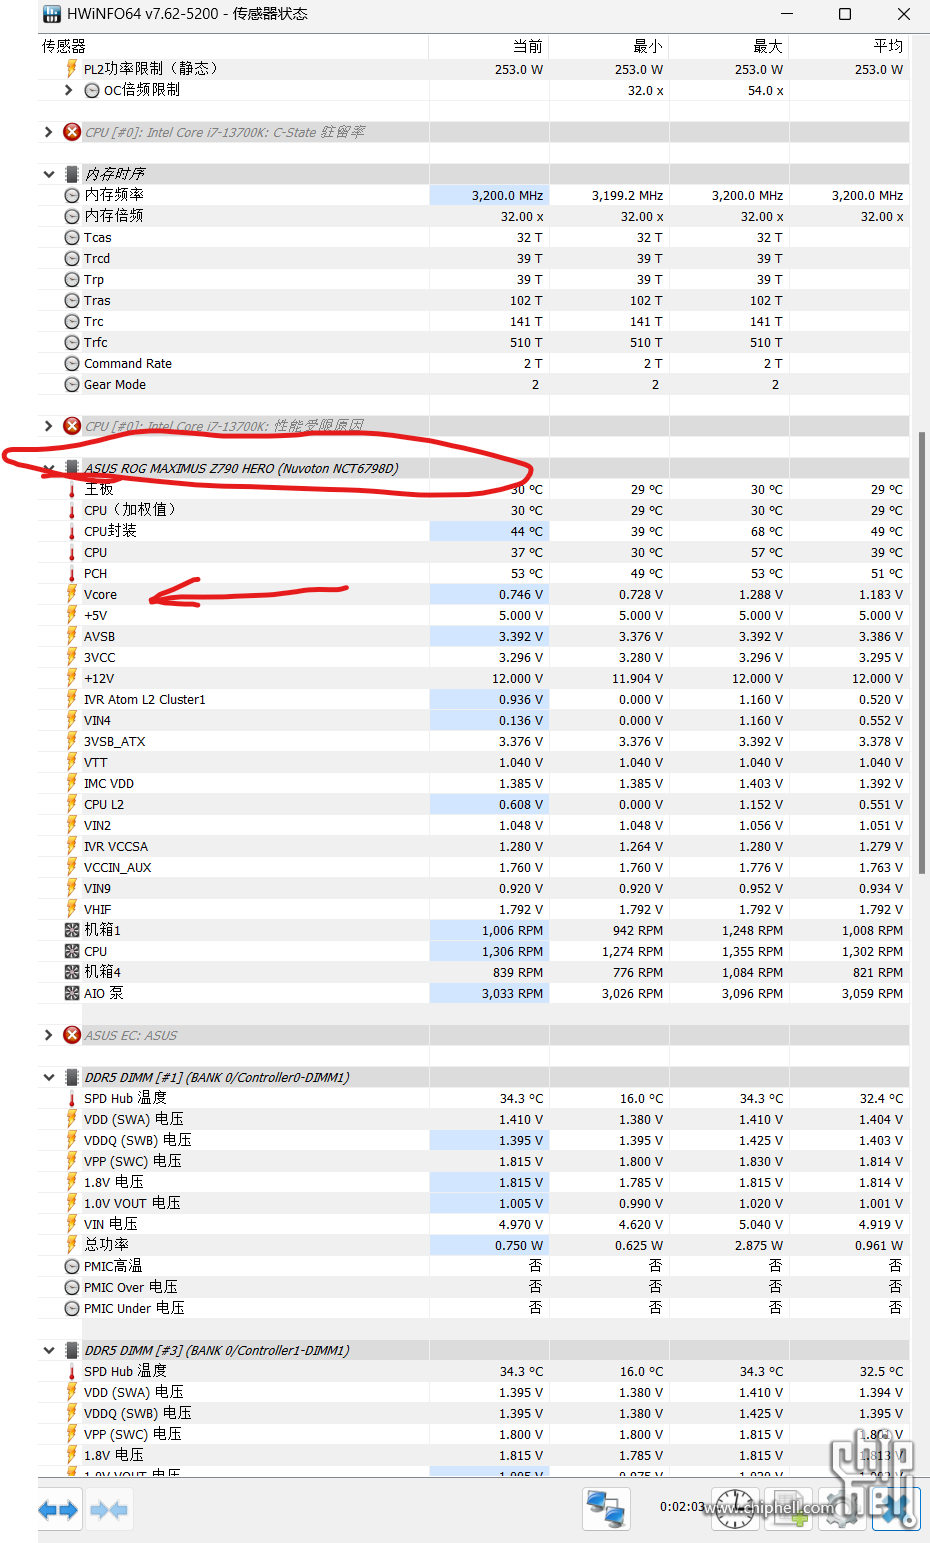
Task: Click CPU fan current value 1,306 RPM
Action: pyautogui.click(x=512, y=951)
